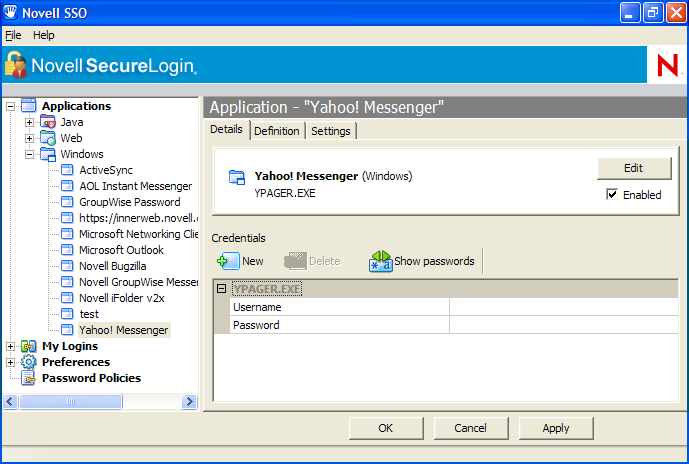Click the Novell SSO title bar hand icon
Image resolution: width=689 pixels, height=464 pixels.
click(11, 13)
